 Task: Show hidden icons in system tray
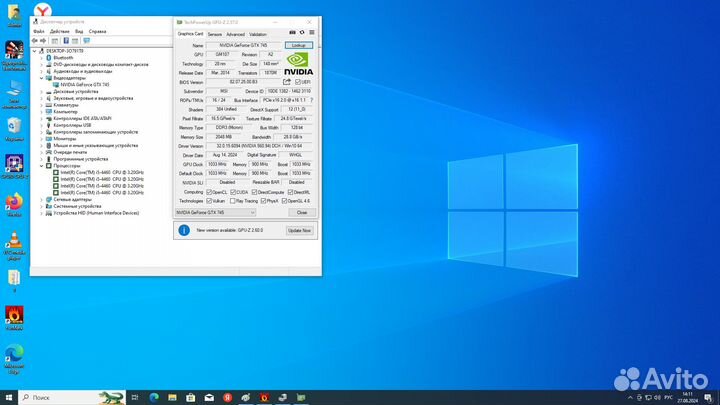coord(630,397)
